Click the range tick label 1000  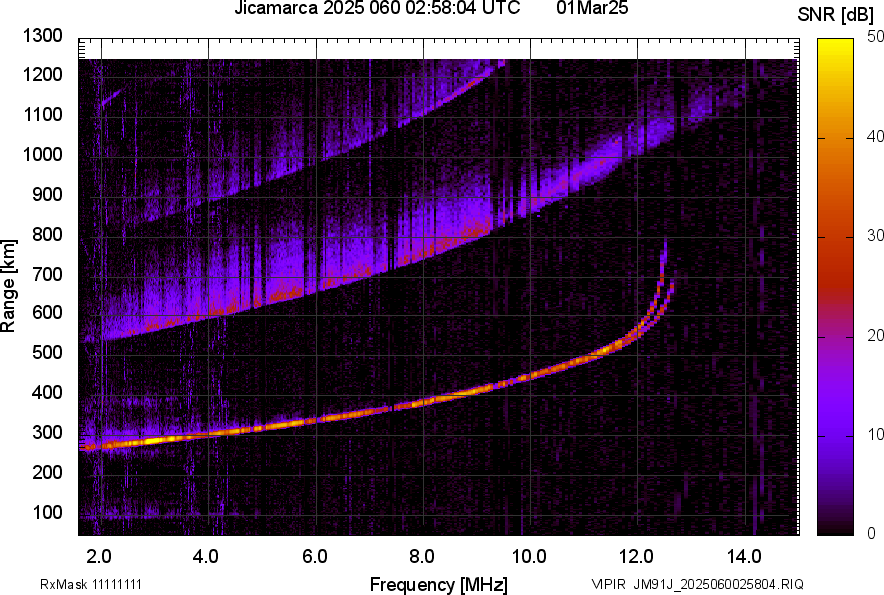click(42, 154)
